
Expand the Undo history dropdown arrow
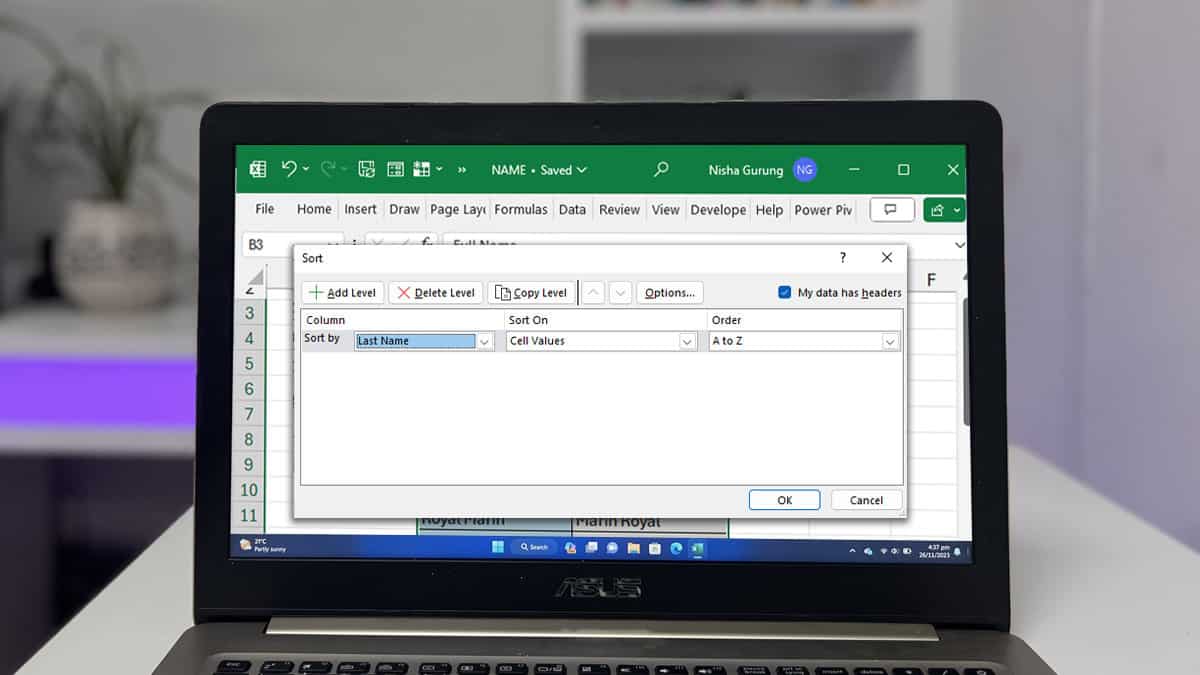(305, 170)
